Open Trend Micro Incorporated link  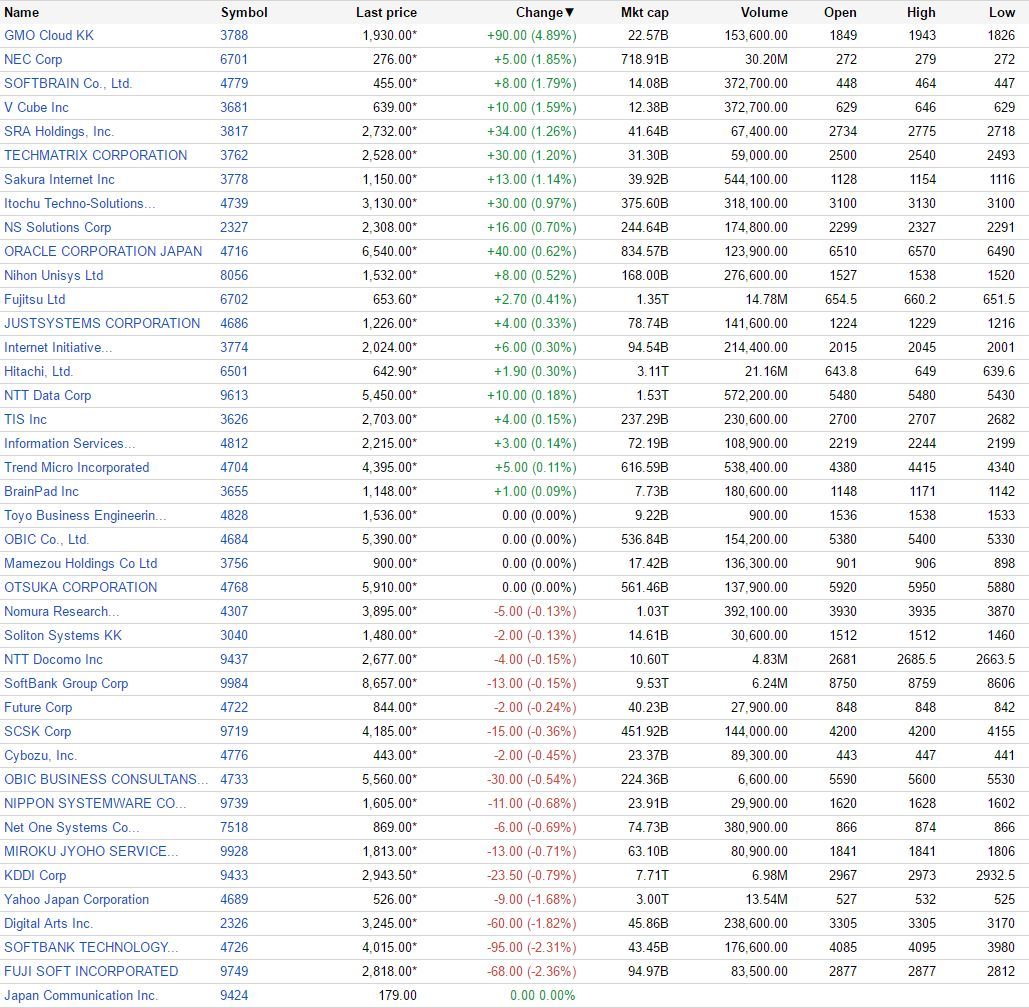(x=77, y=468)
